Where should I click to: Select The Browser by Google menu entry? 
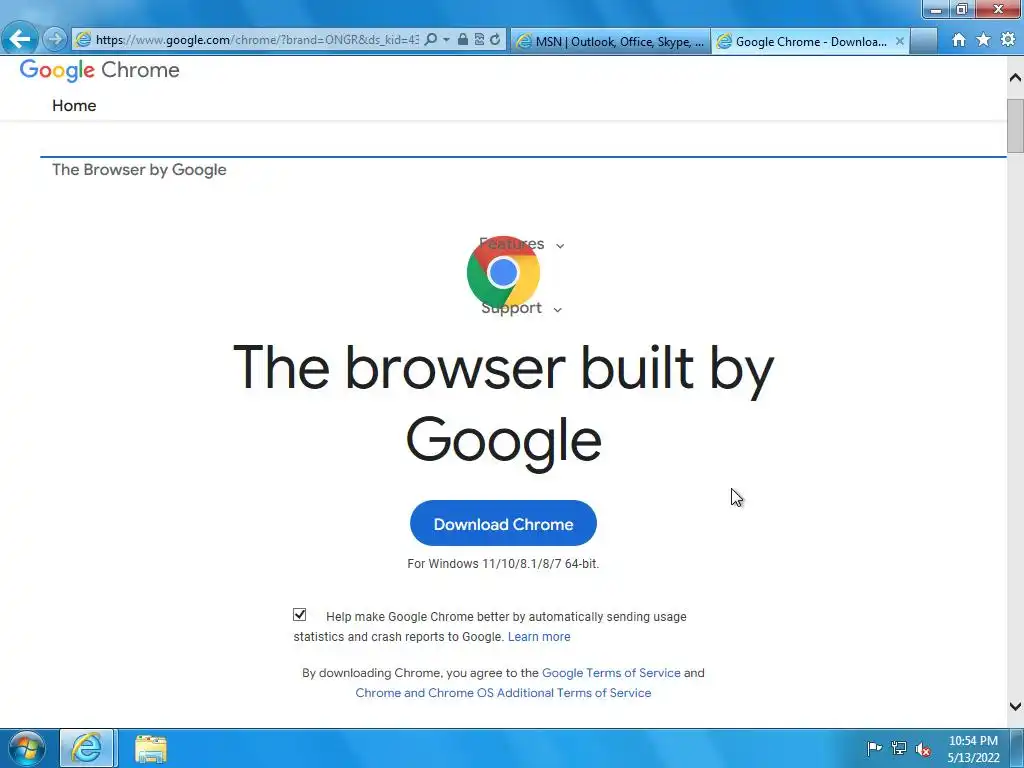(139, 170)
